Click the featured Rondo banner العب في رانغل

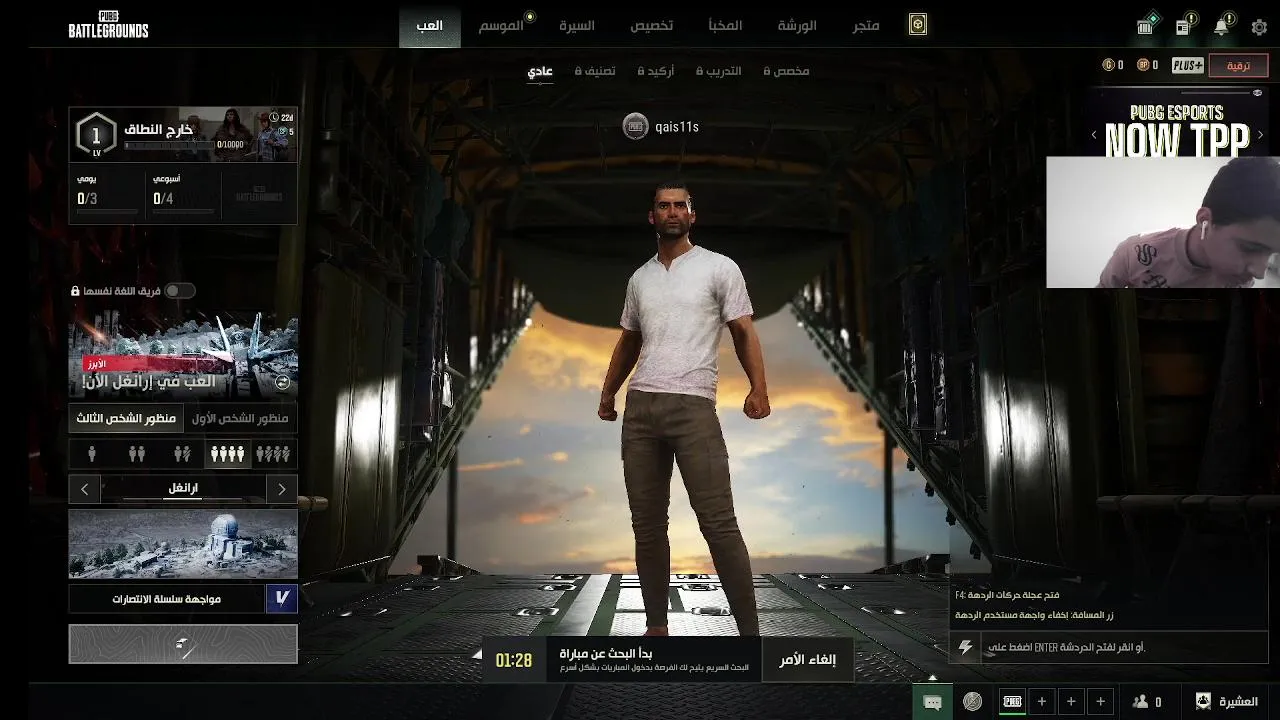(183, 355)
